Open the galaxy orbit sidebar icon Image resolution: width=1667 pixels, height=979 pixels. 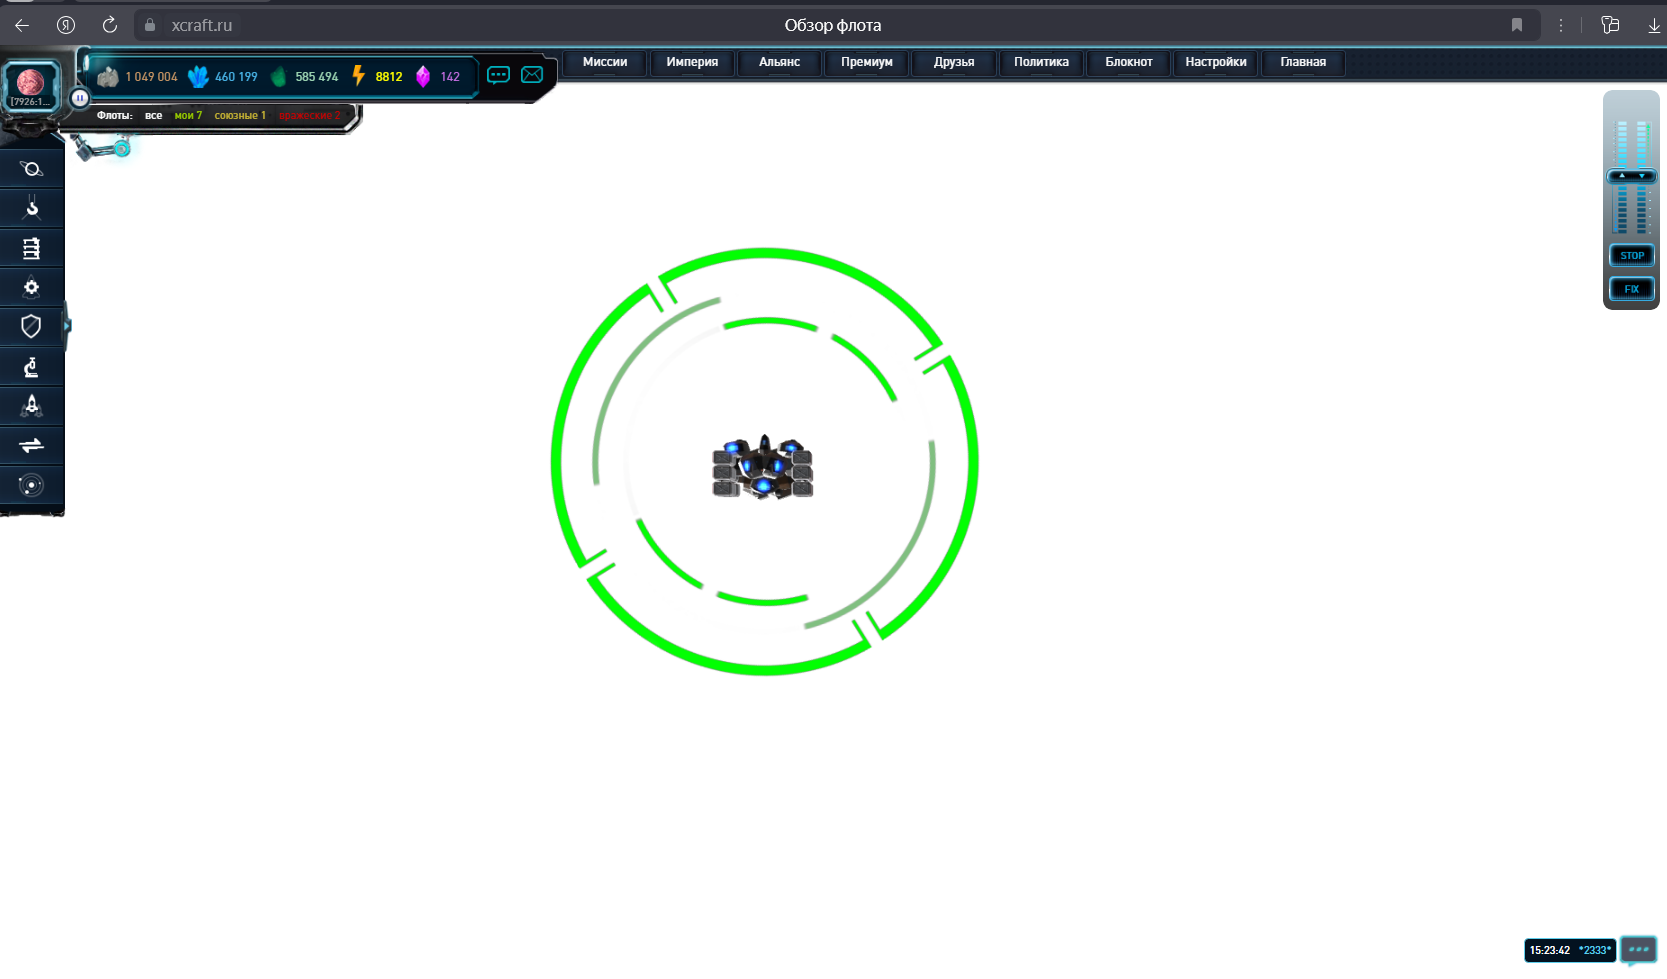tap(31, 485)
